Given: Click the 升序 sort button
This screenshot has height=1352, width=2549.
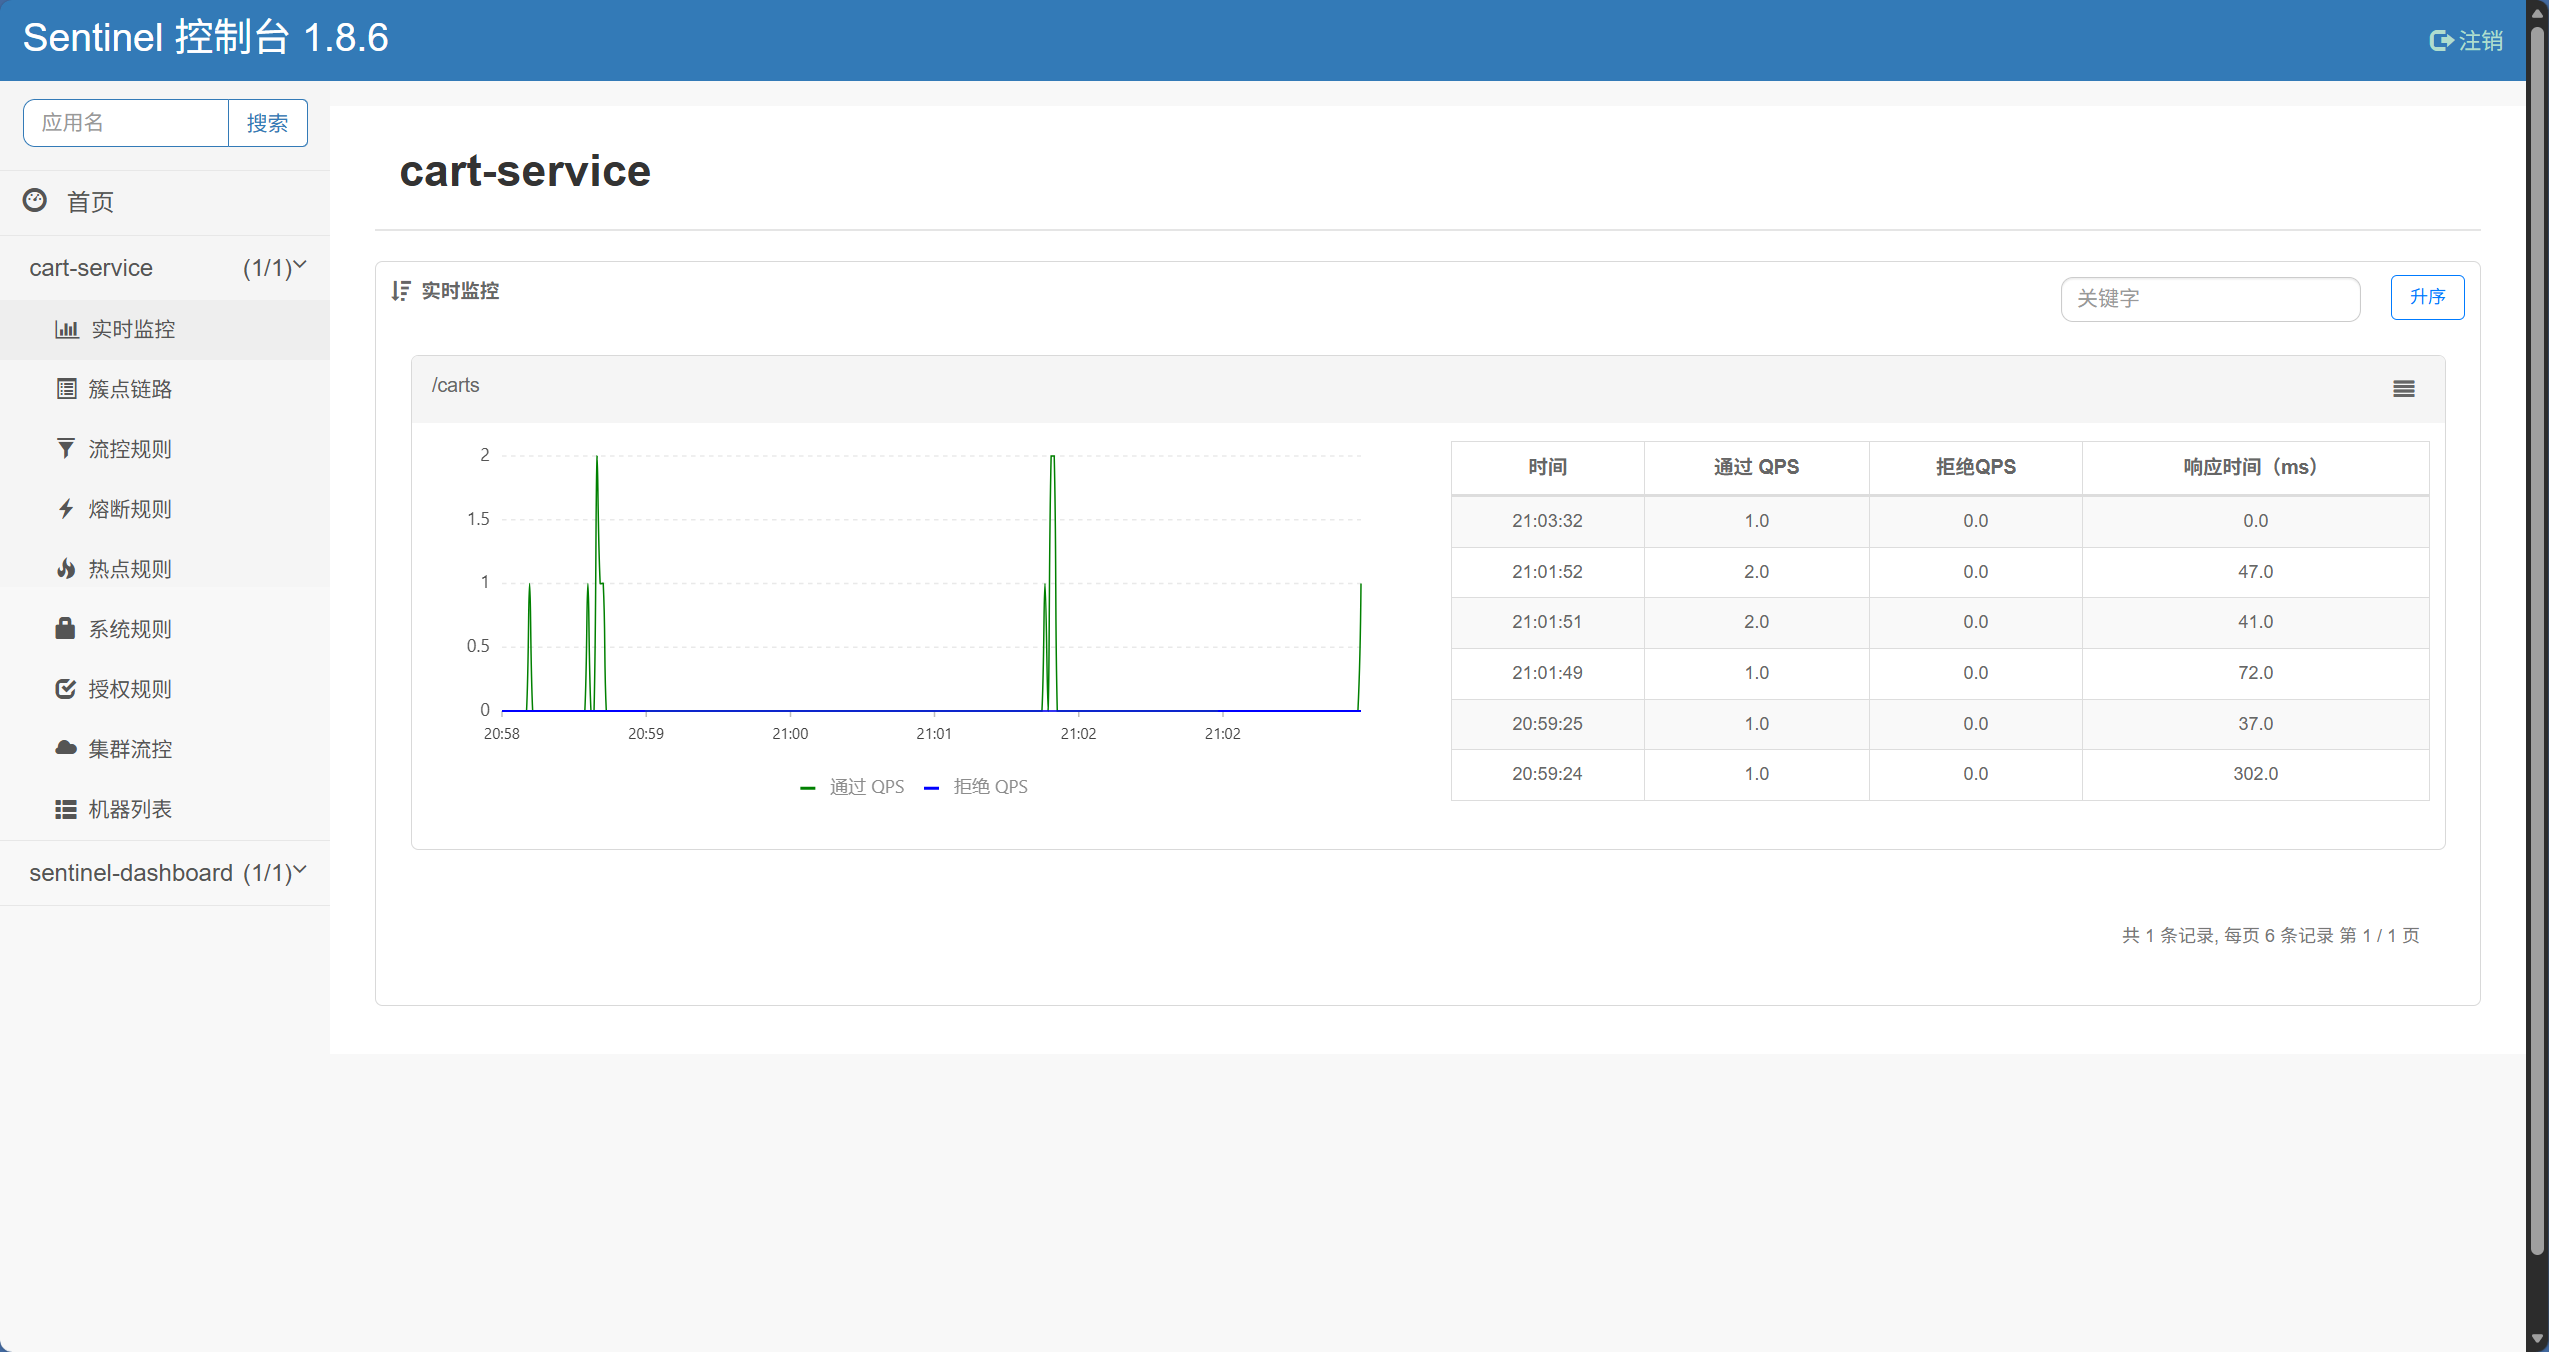Looking at the screenshot, I should pos(2427,297).
